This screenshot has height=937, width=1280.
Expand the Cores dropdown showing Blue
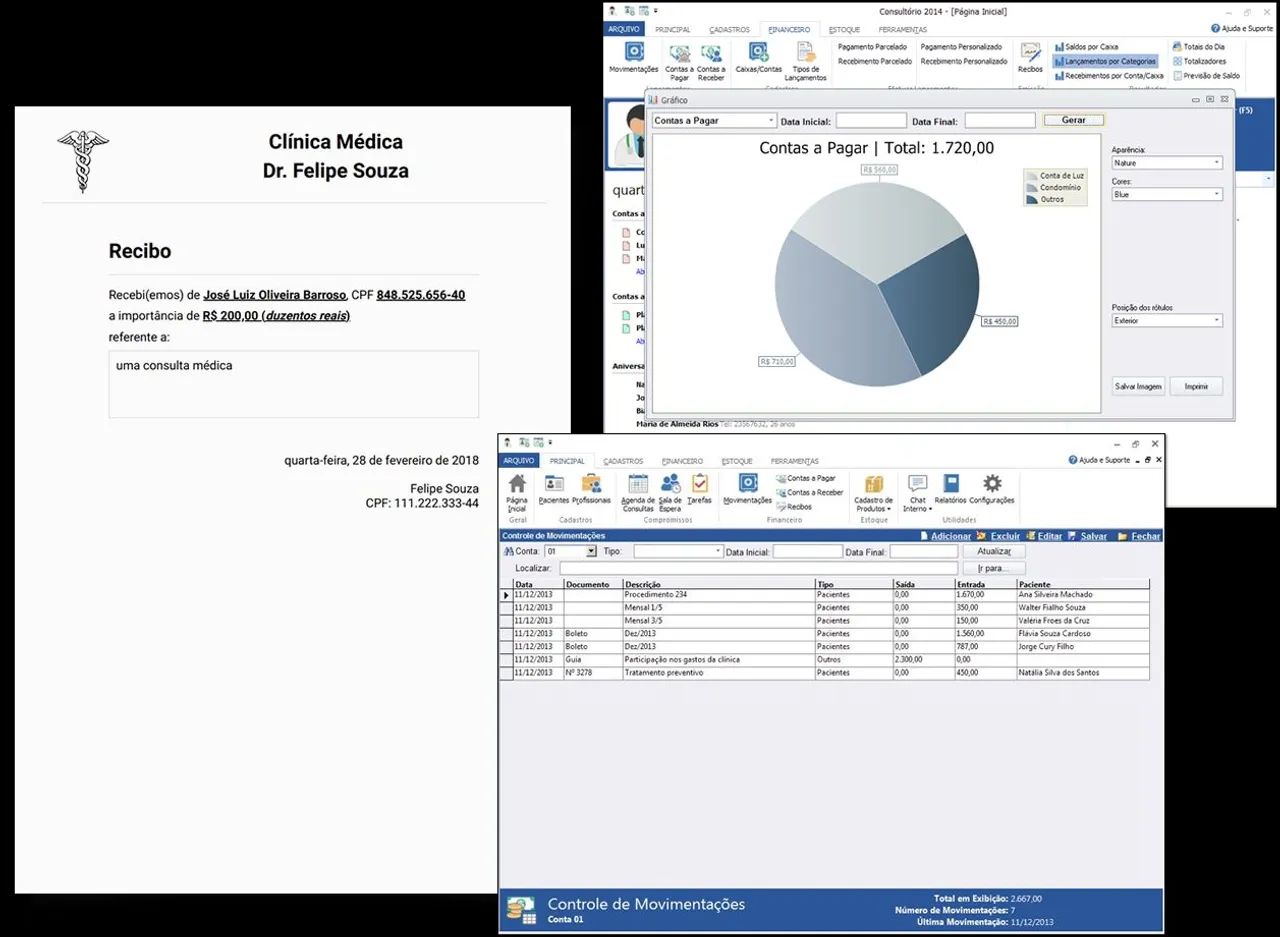pyautogui.click(x=1216, y=194)
